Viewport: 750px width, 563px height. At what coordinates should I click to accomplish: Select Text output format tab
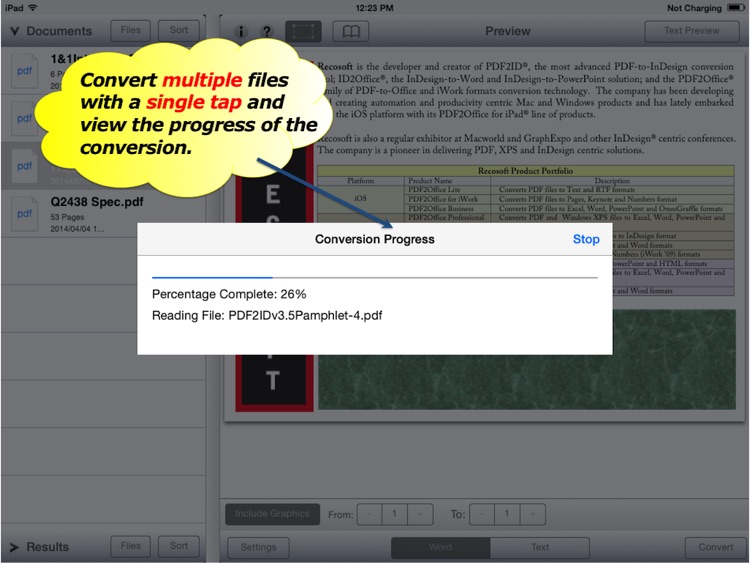tap(540, 548)
